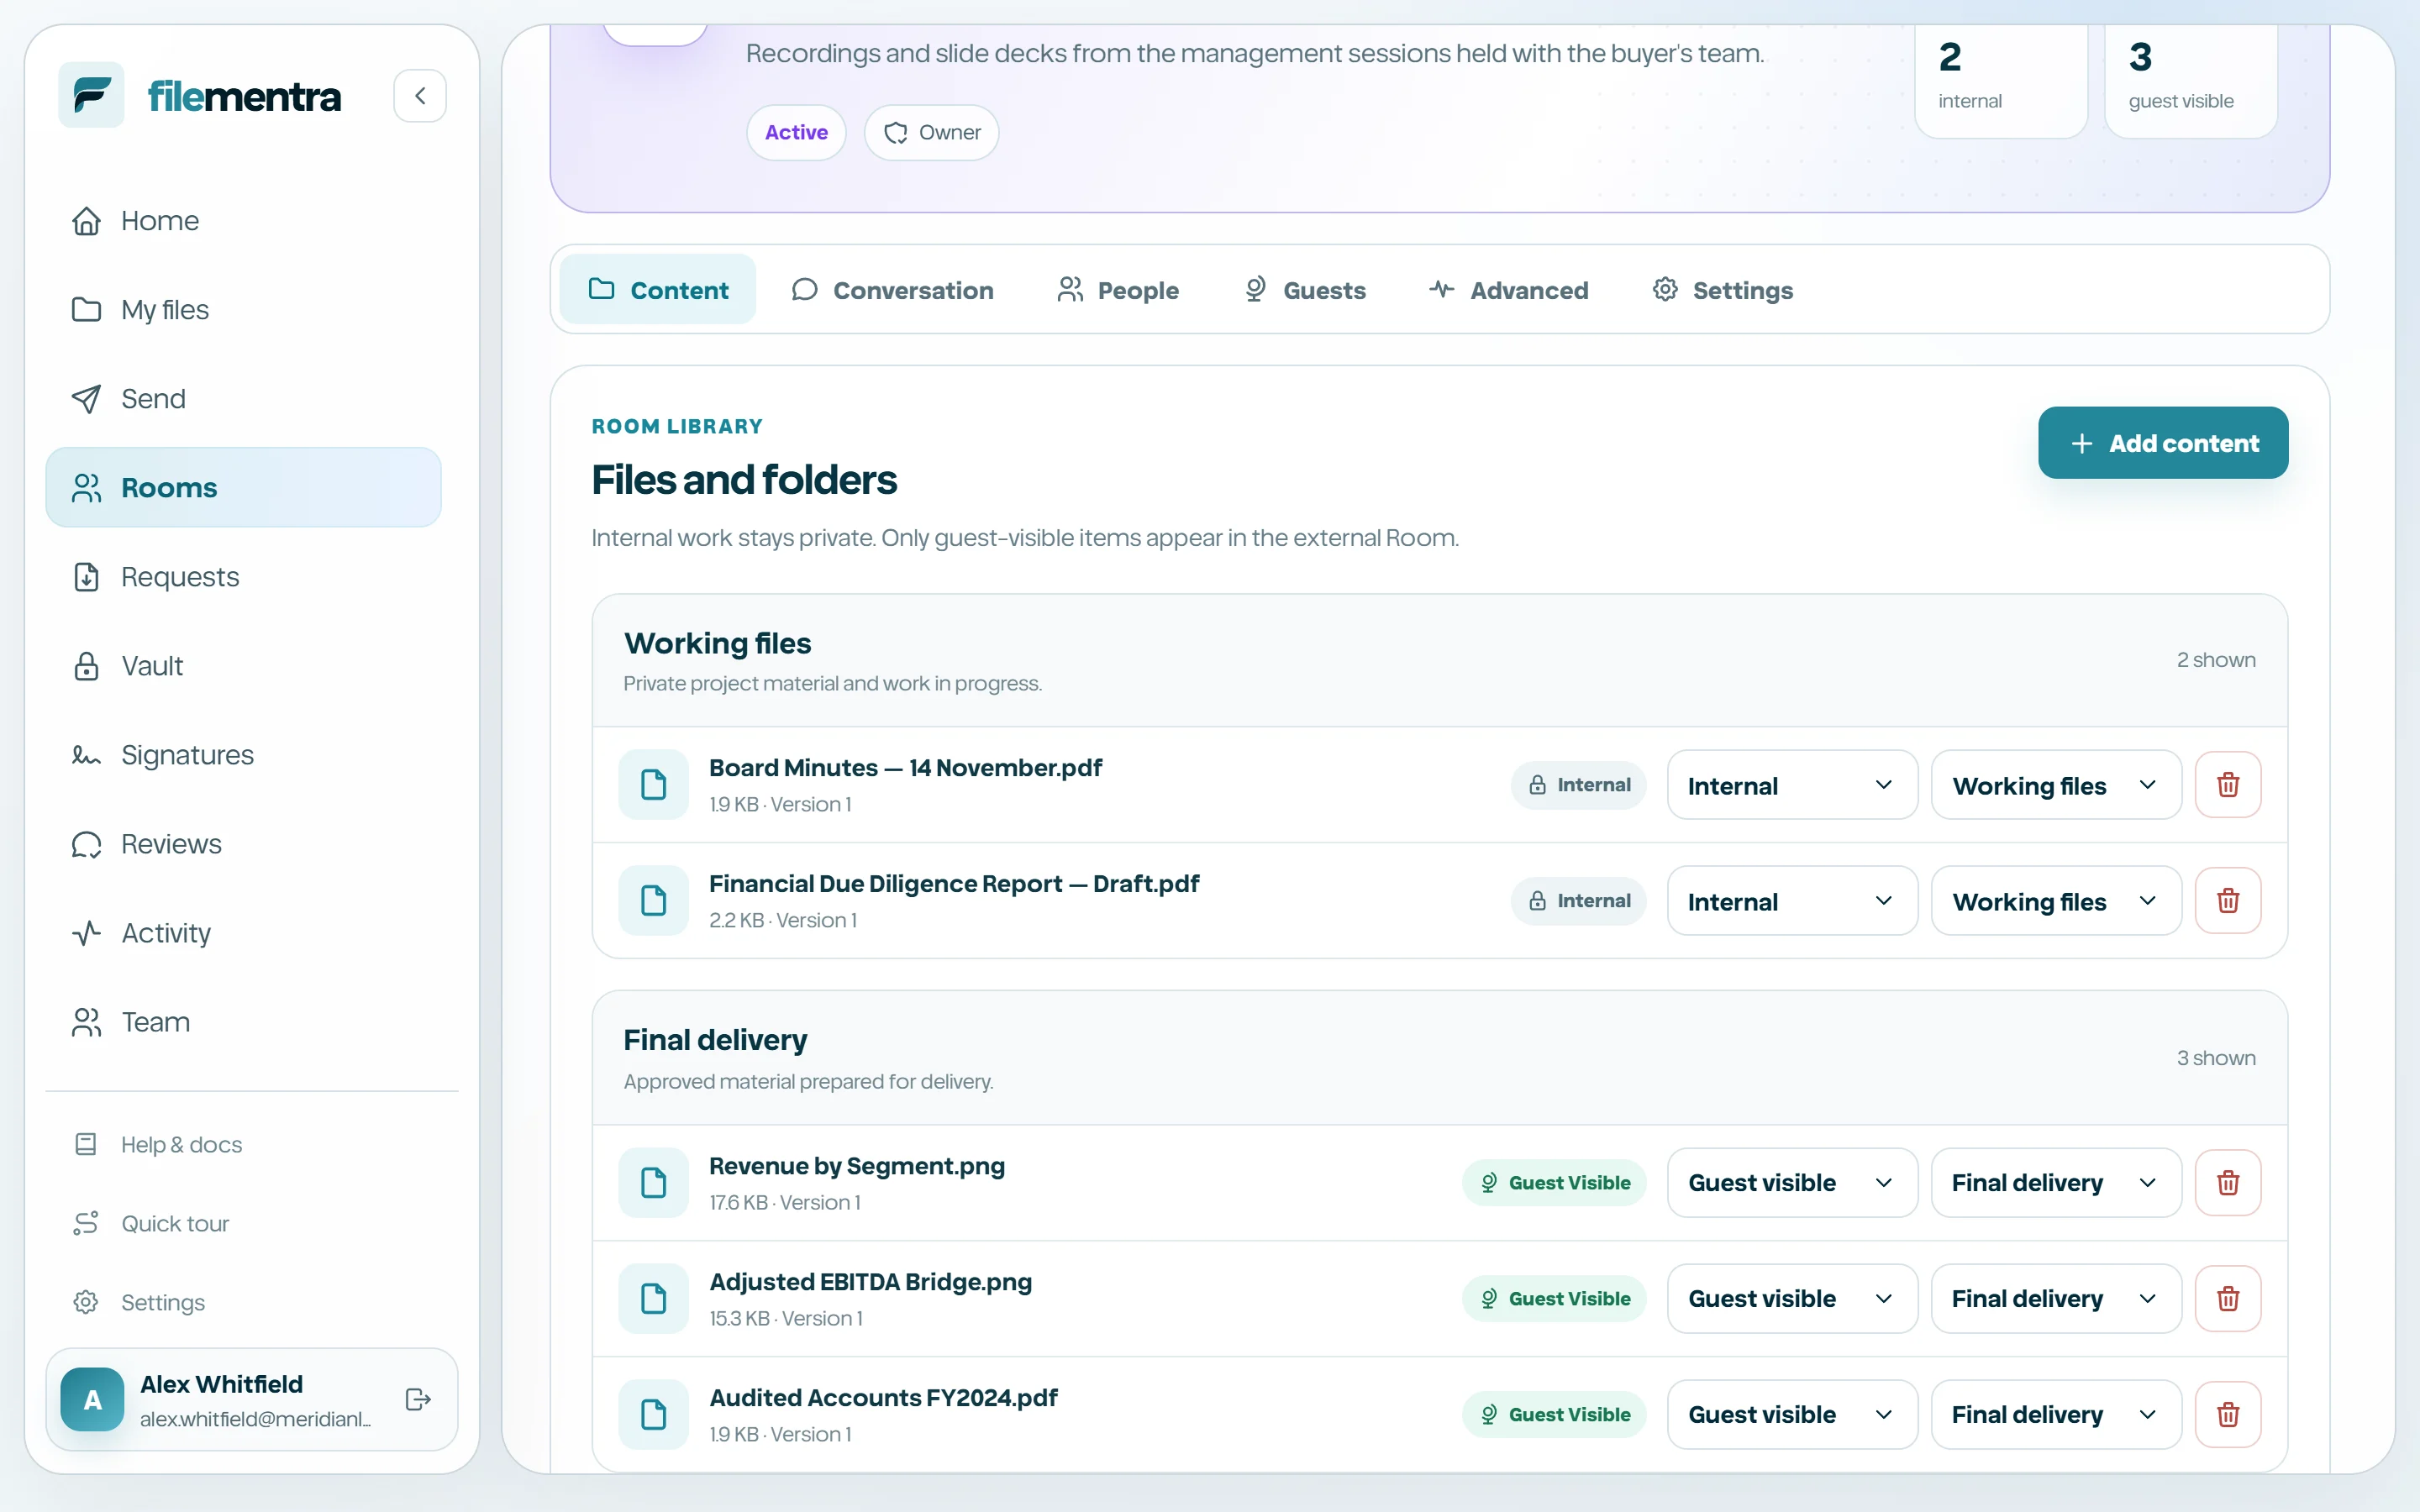The width and height of the screenshot is (2420, 1512).
Task: Click file icon of Audited Accounts FY2024.pdf
Action: pos(654,1415)
